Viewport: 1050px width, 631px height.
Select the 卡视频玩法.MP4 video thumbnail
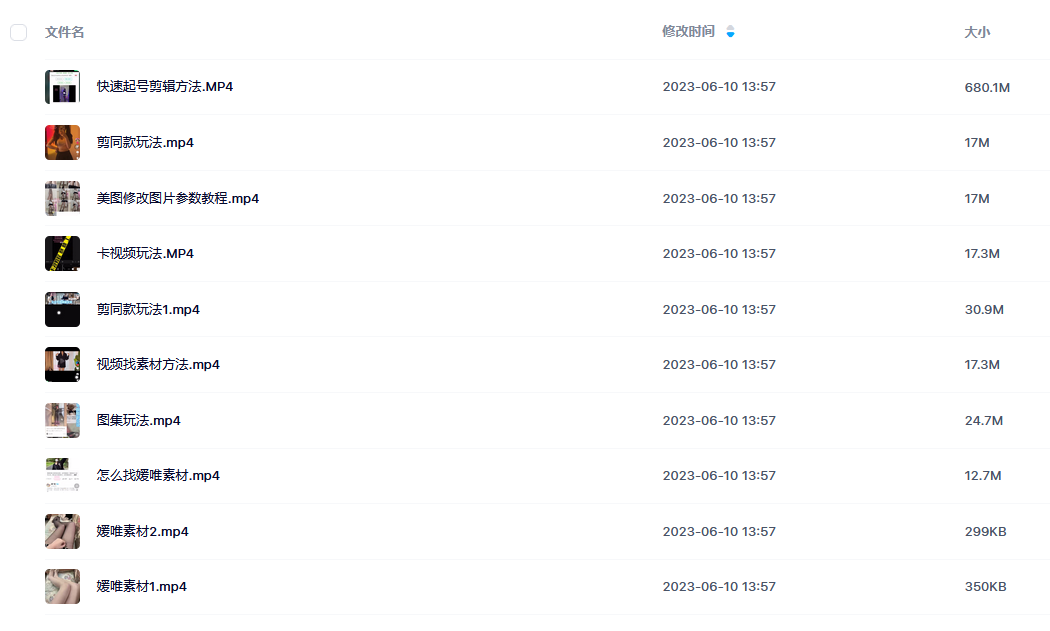pos(62,254)
